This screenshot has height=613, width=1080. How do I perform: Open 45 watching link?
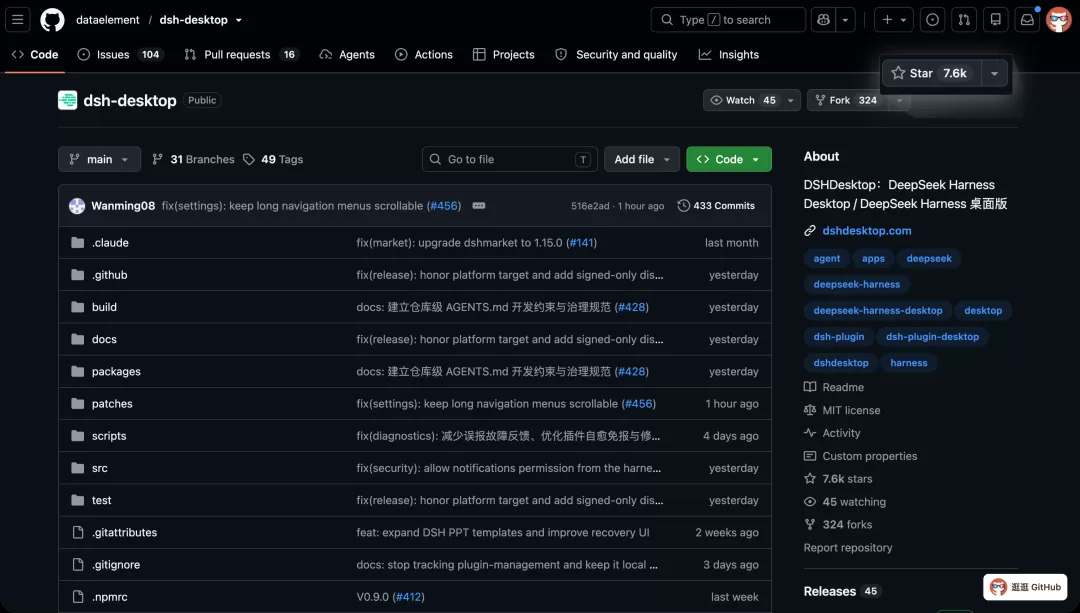(845, 502)
